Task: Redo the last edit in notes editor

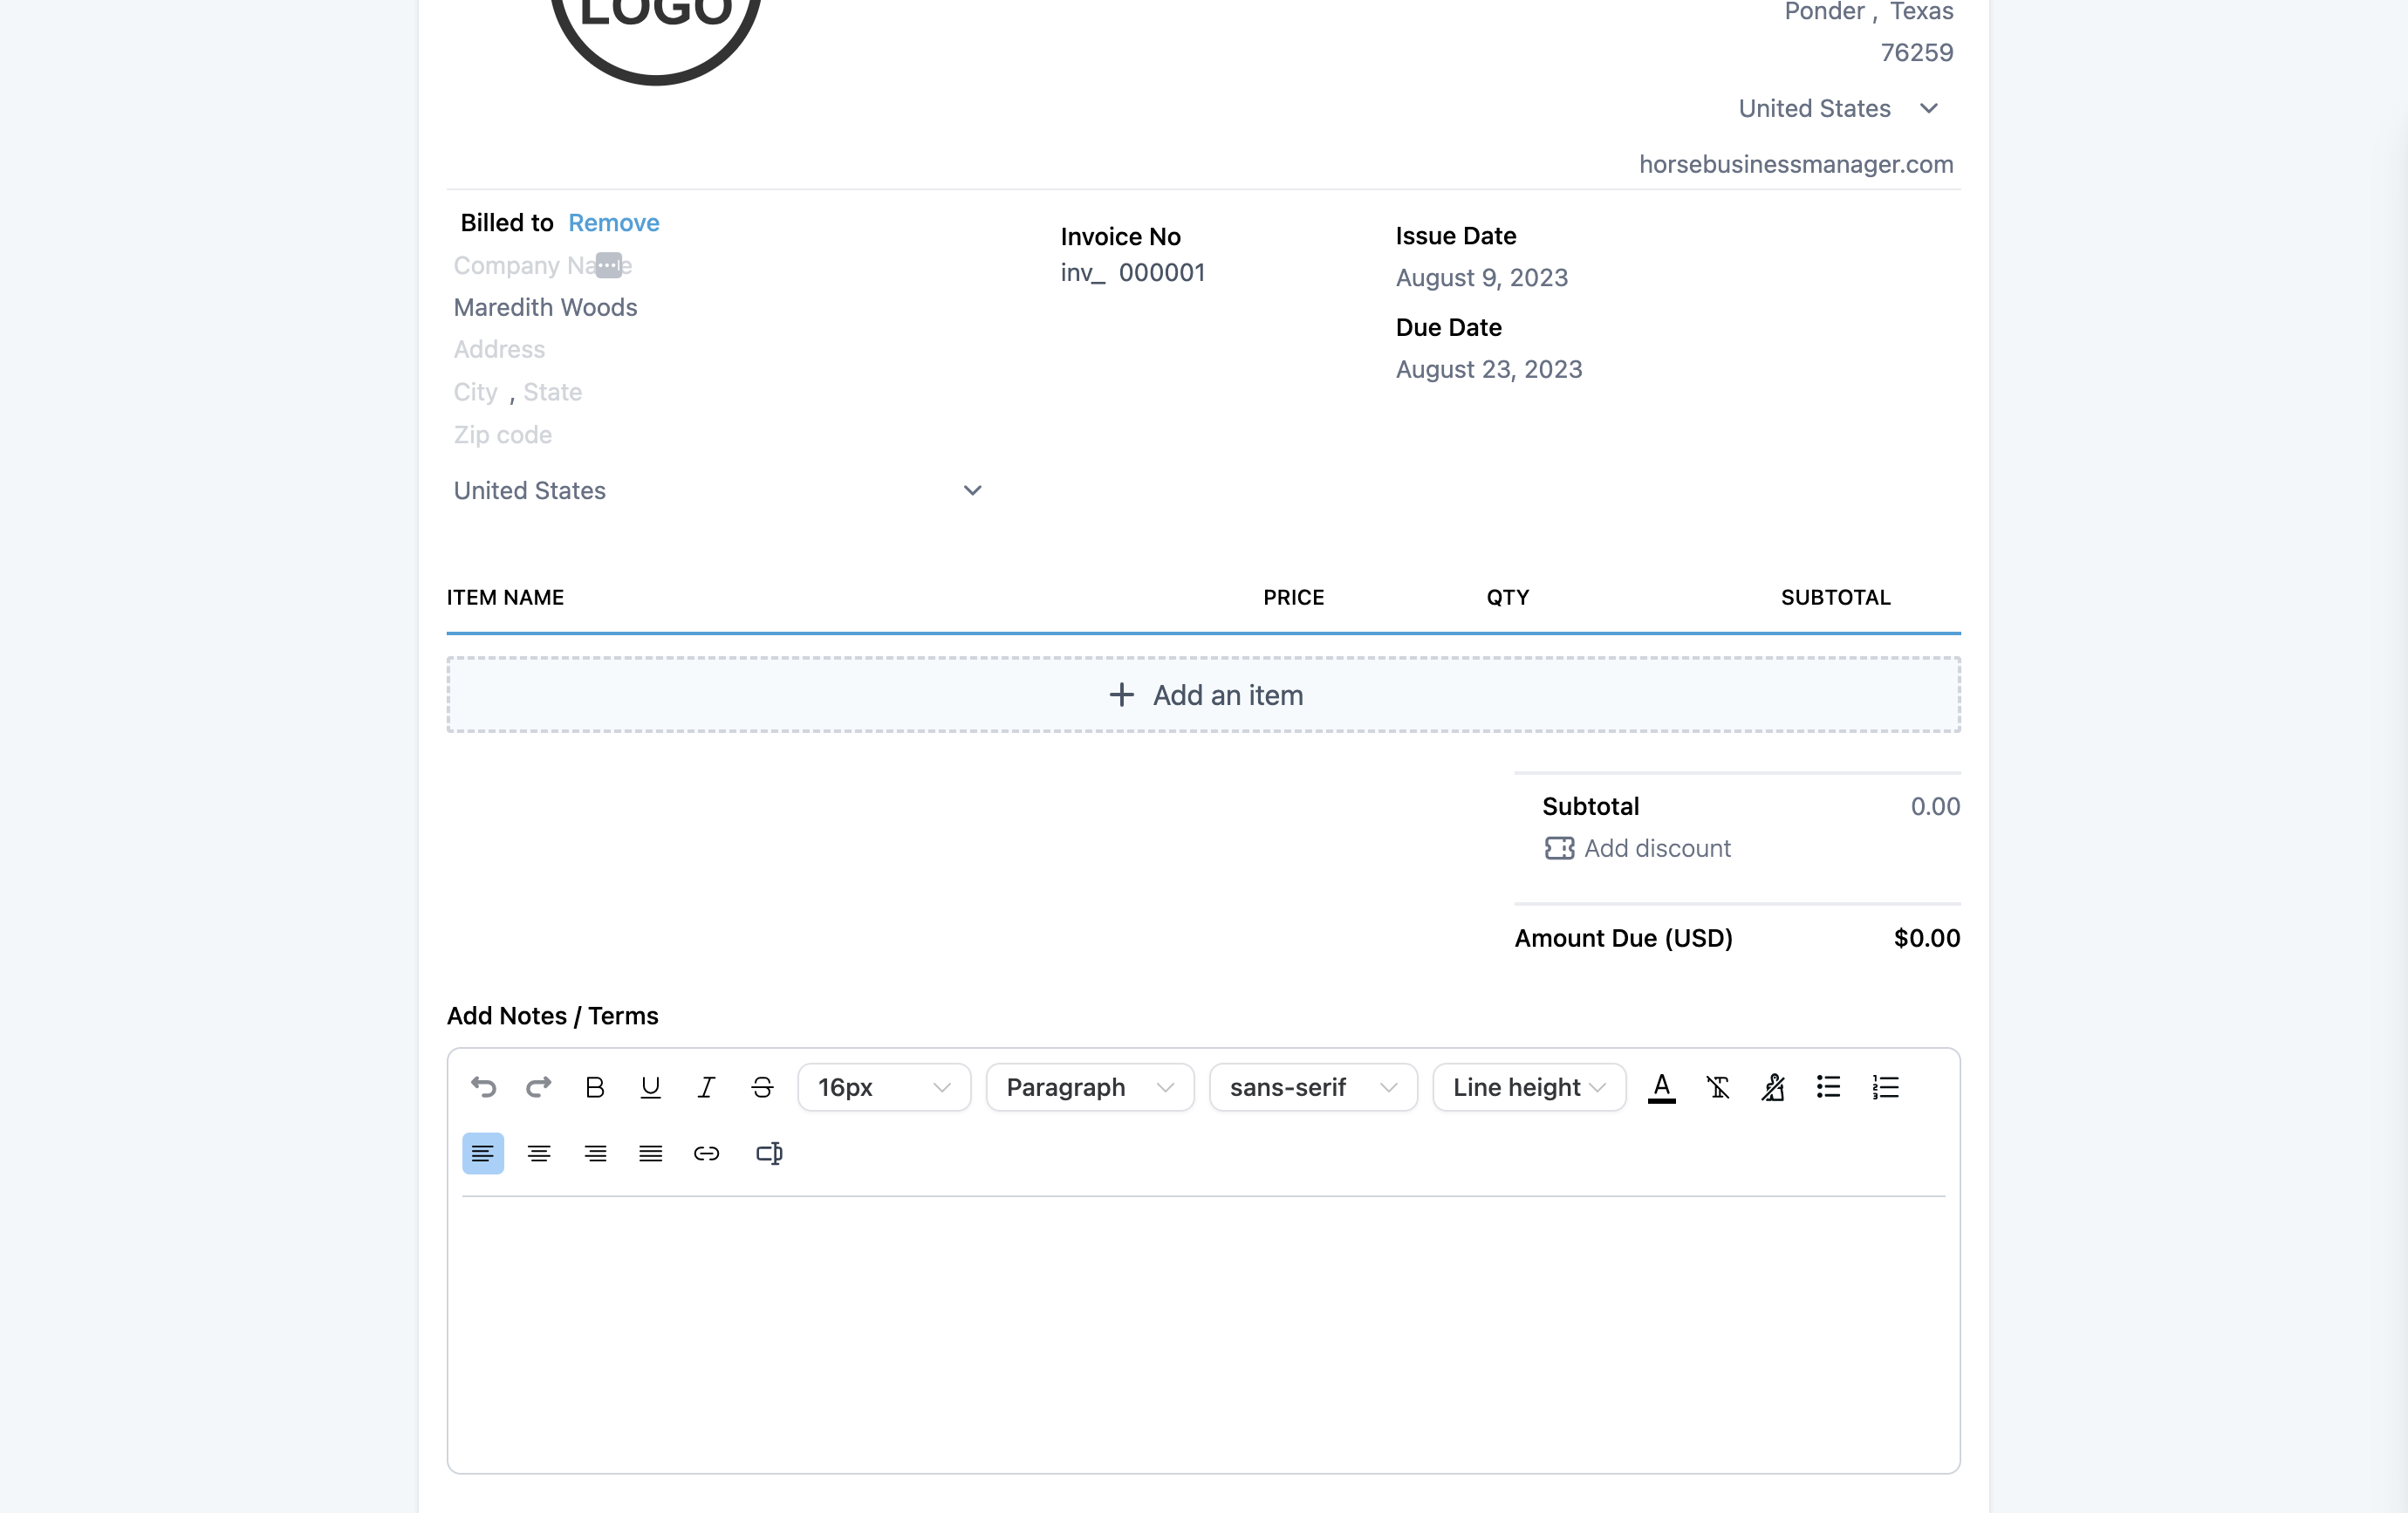Action: point(539,1087)
